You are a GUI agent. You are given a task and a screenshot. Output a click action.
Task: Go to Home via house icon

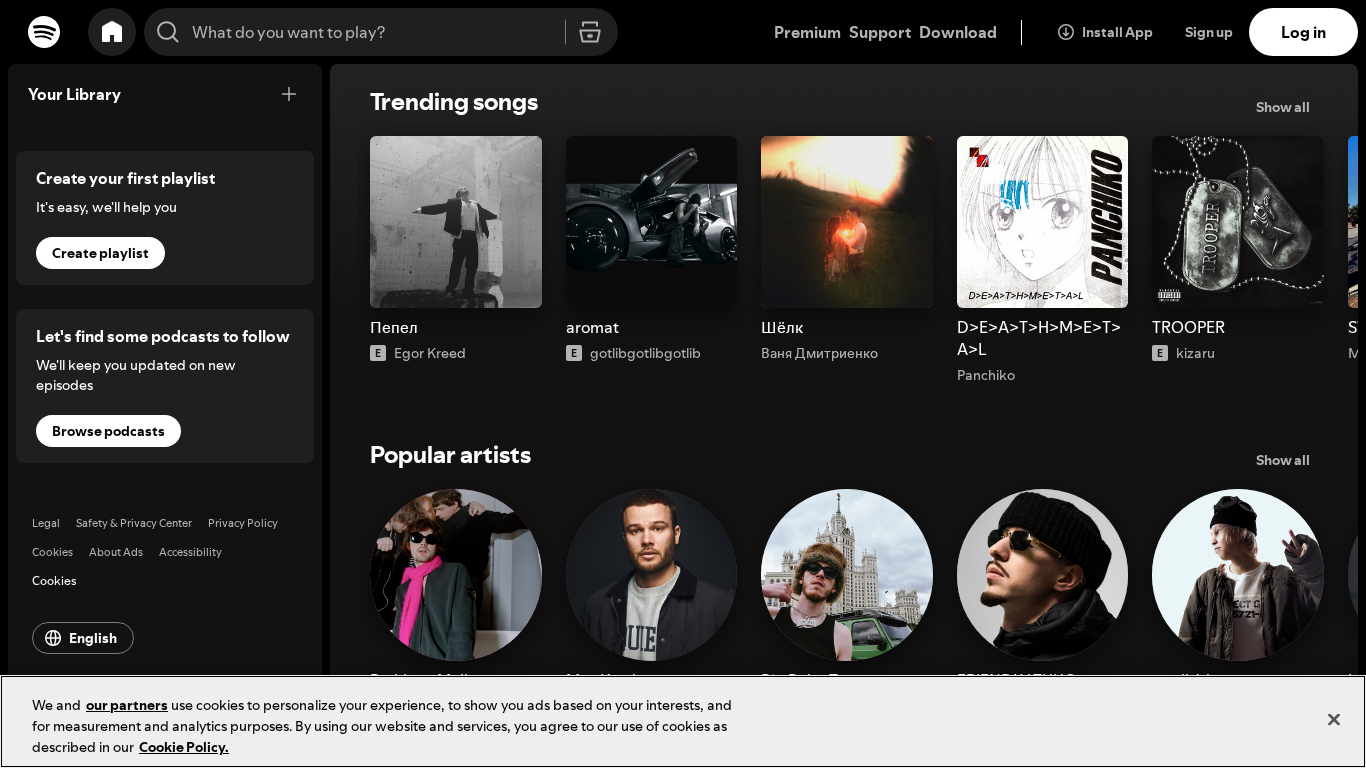click(x=112, y=32)
